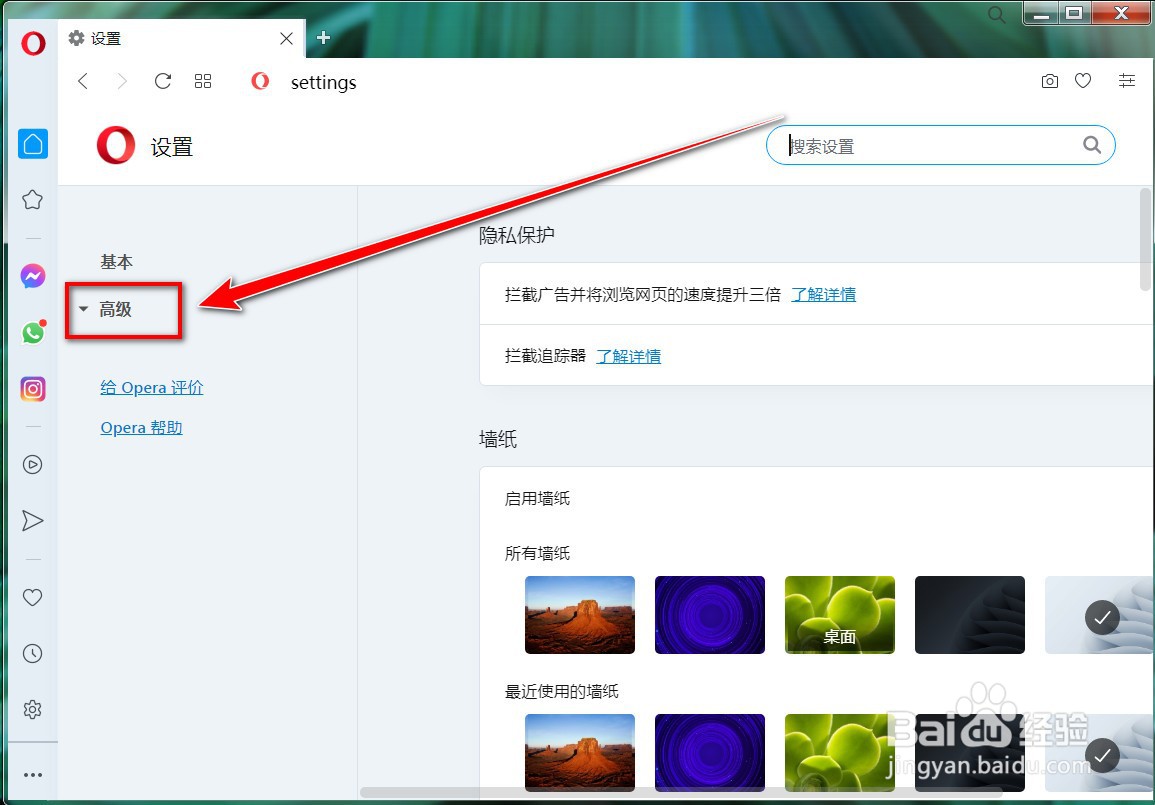This screenshot has height=805, width=1155.
Task: Select the desert rock wallpaper under 所有墙纸
Action: (x=580, y=615)
